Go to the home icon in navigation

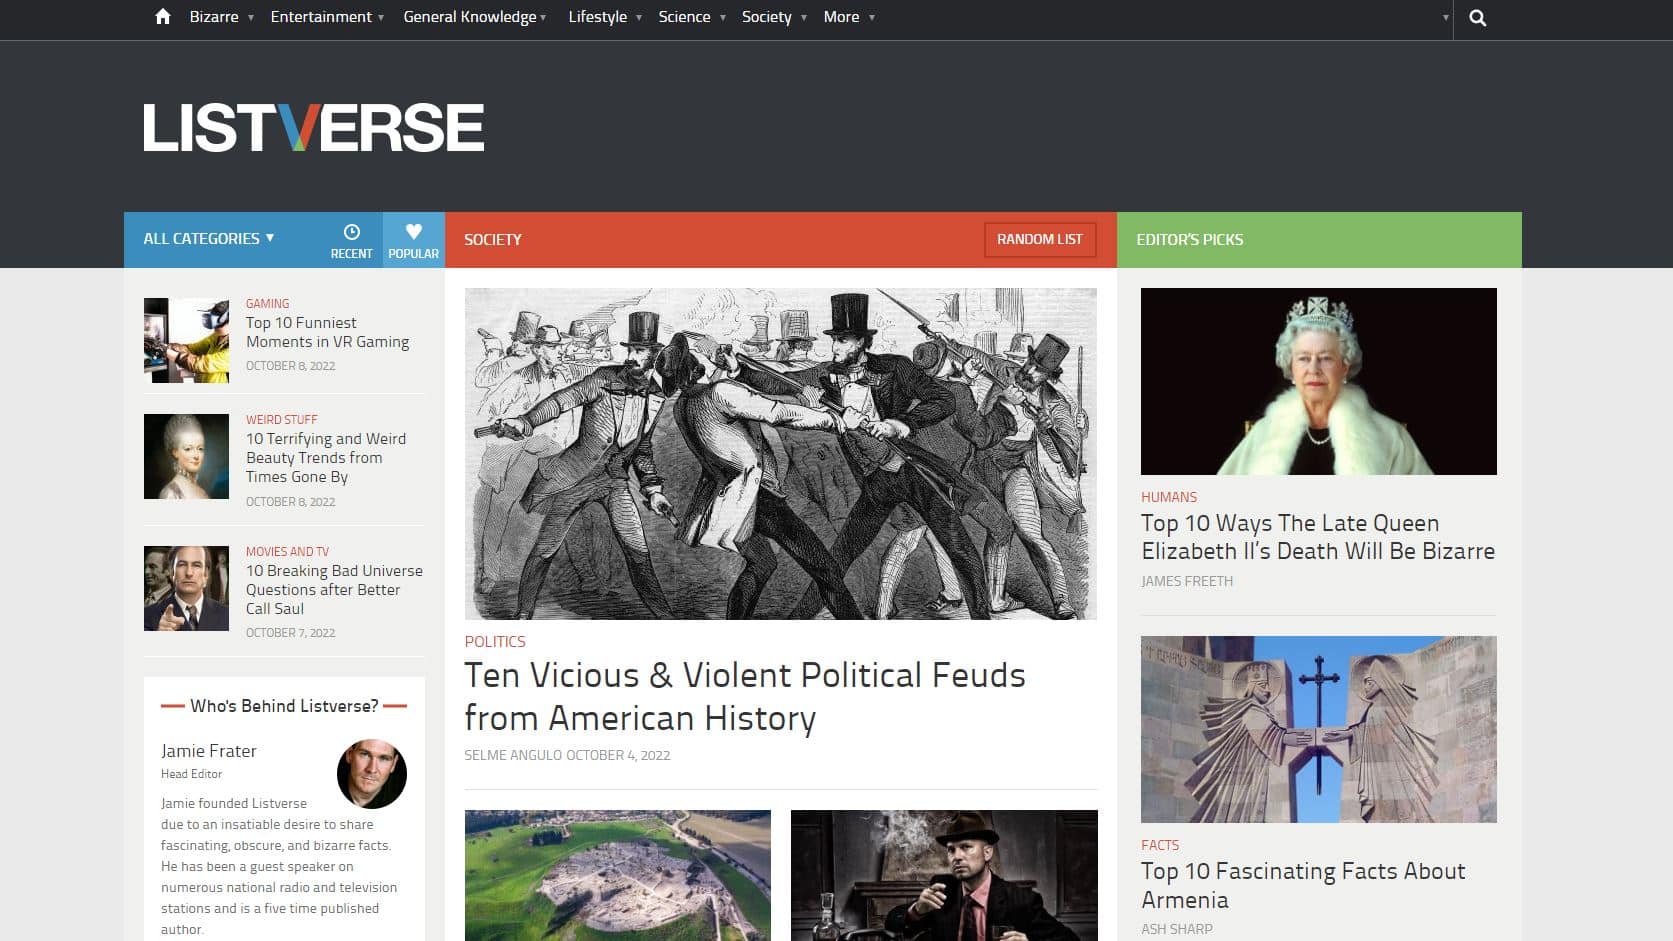(x=163, y=17)
